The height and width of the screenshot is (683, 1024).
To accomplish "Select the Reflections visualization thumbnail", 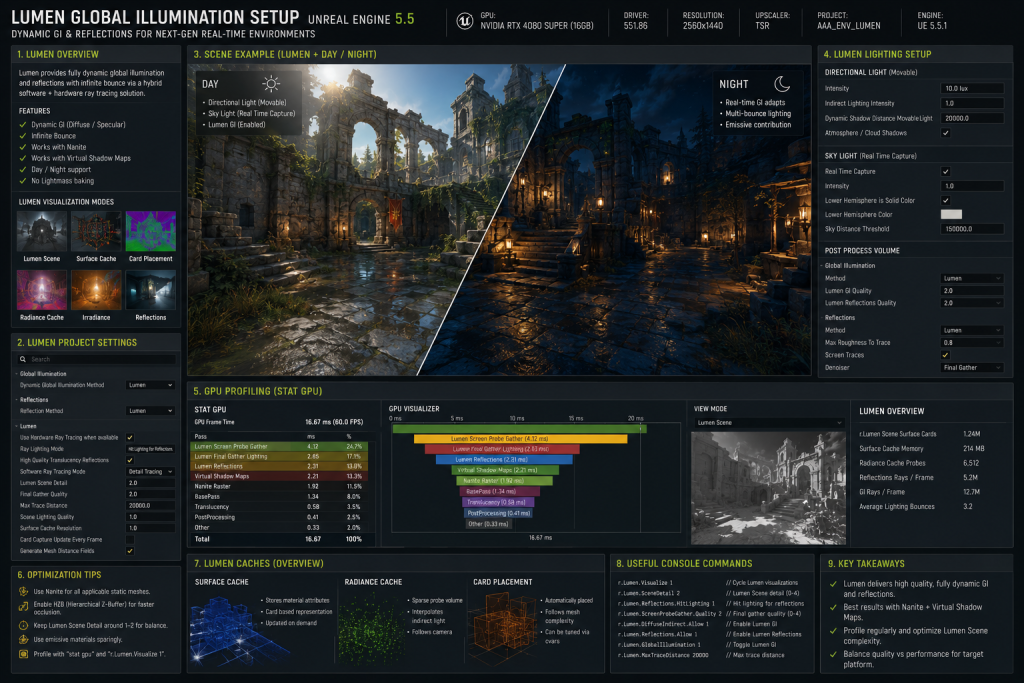I will click(x=151, y=290).
